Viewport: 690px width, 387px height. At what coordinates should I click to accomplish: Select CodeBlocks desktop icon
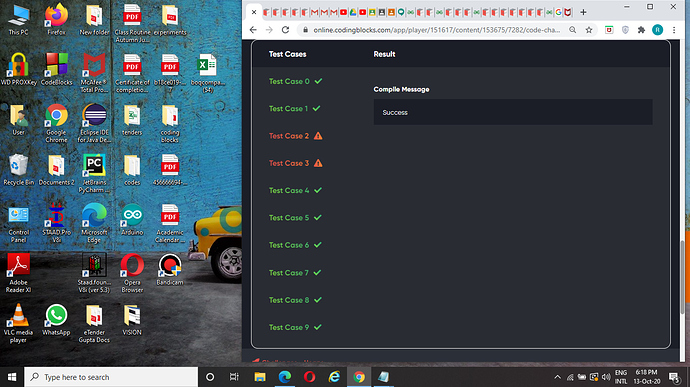point(56,70)
